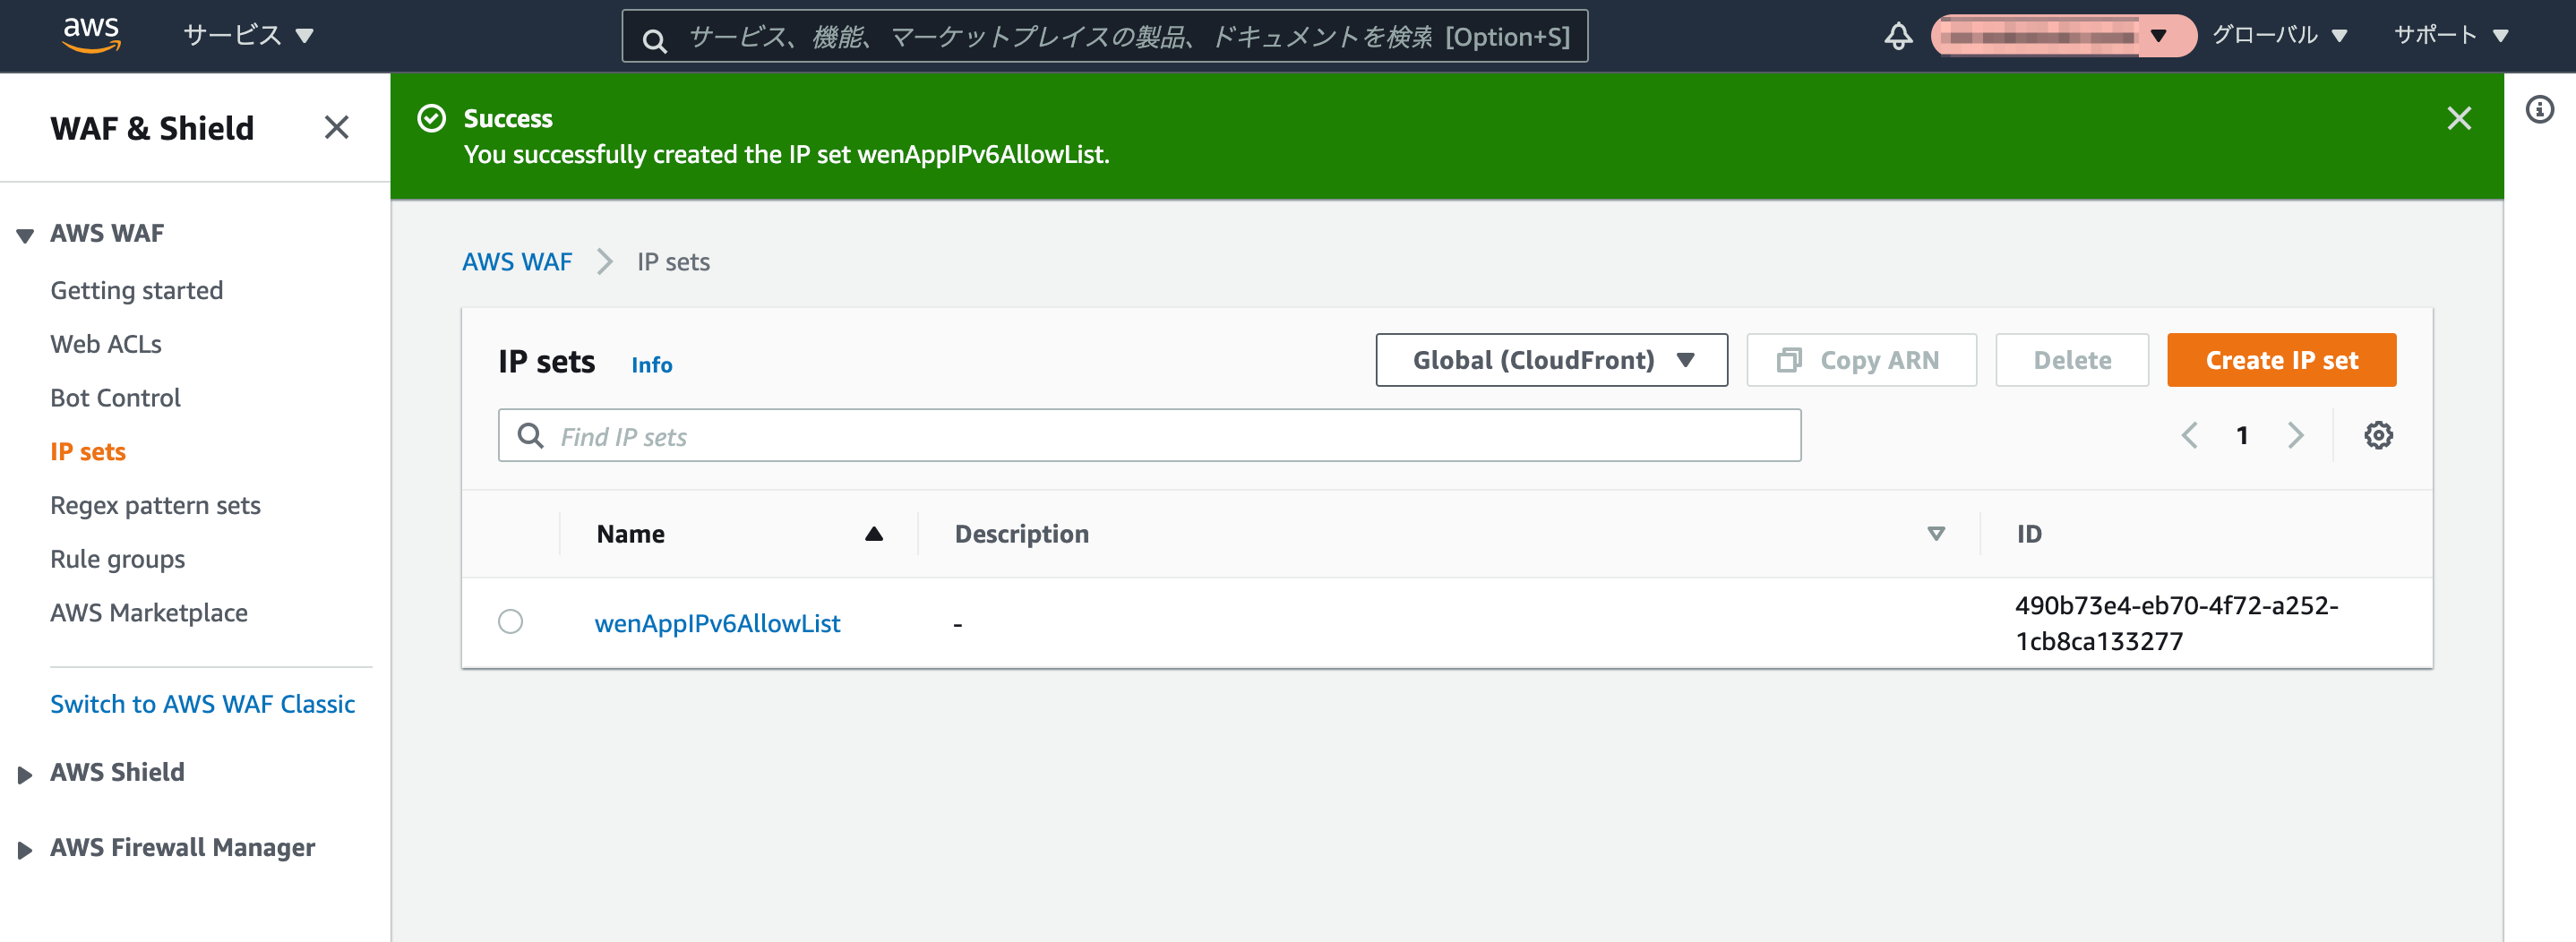Click the AWS logo home icon
The width and height of the screenshot is (2576, 942).
point(91,35)
